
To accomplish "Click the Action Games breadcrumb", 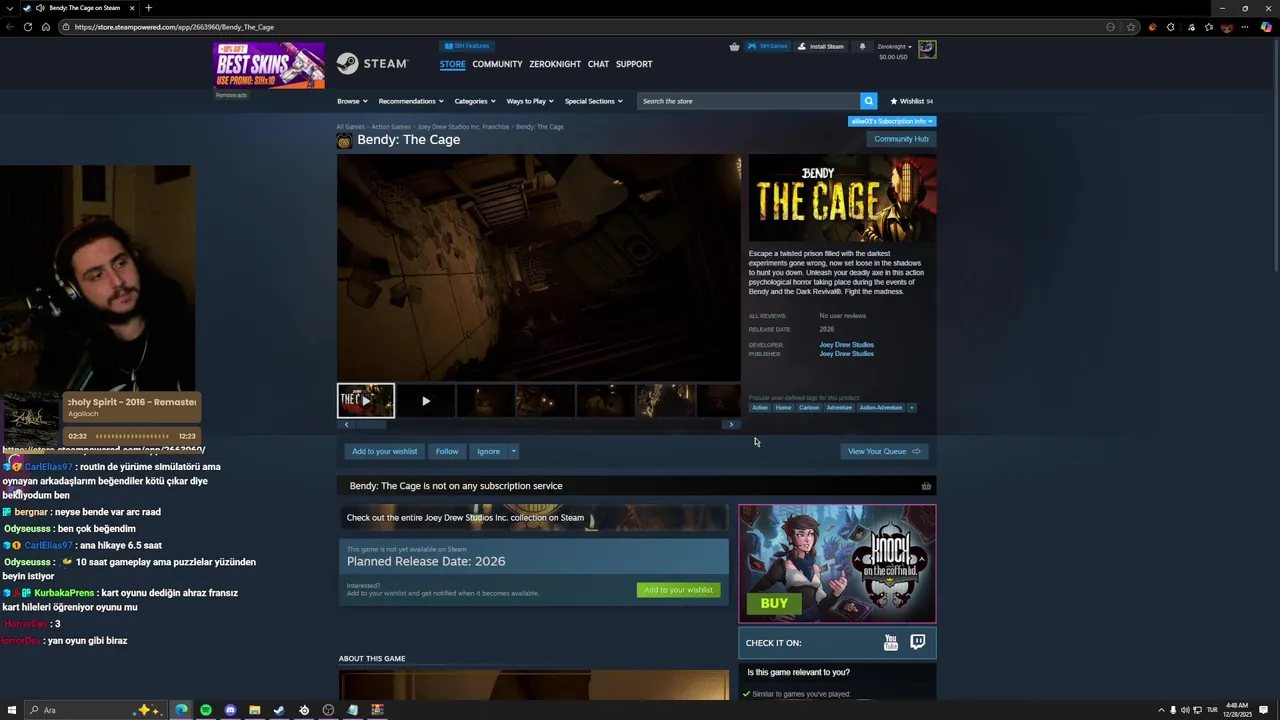I will [391, 127].
